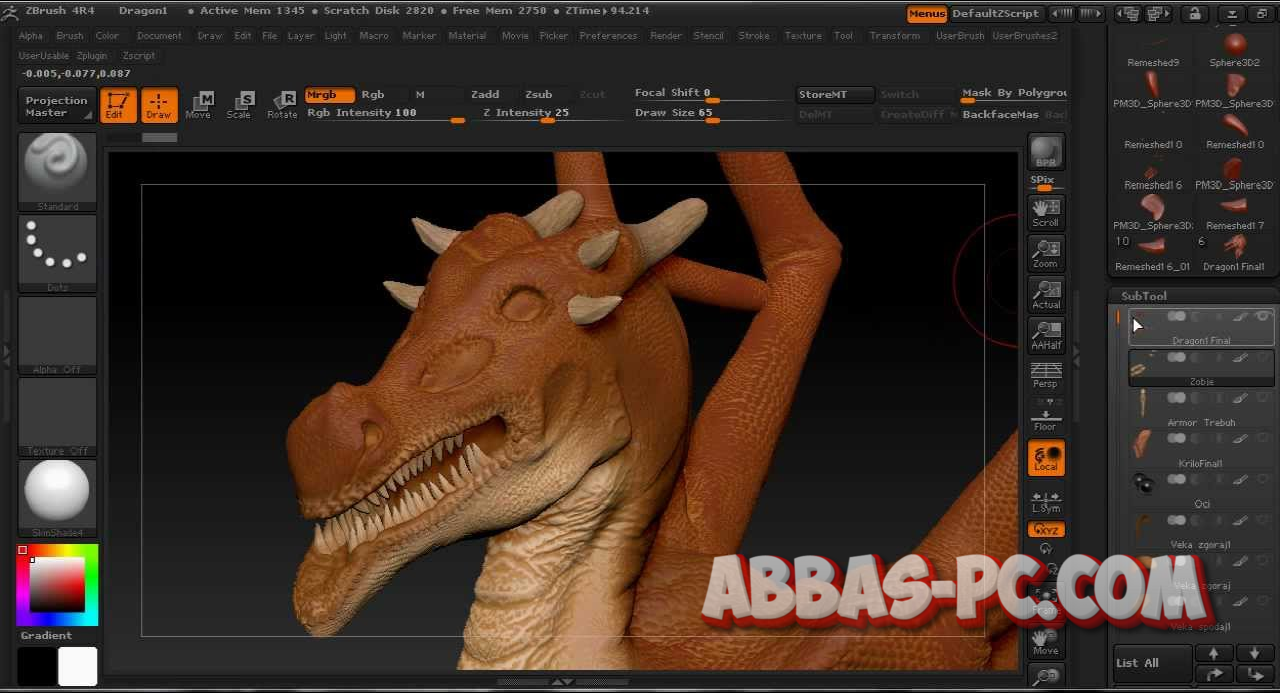Viewport: 1280px width, 693px height.
Task: Toggle Zadd sculpting mode
Action: [484, 93]
